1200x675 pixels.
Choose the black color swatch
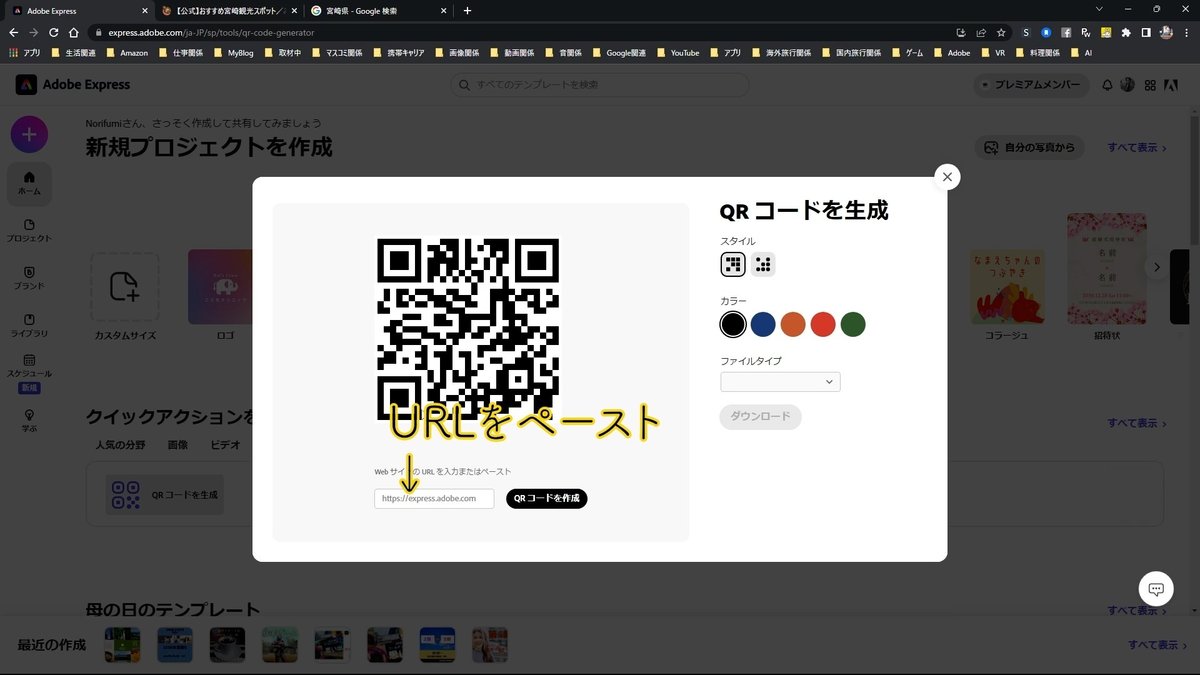click(733, 324)
